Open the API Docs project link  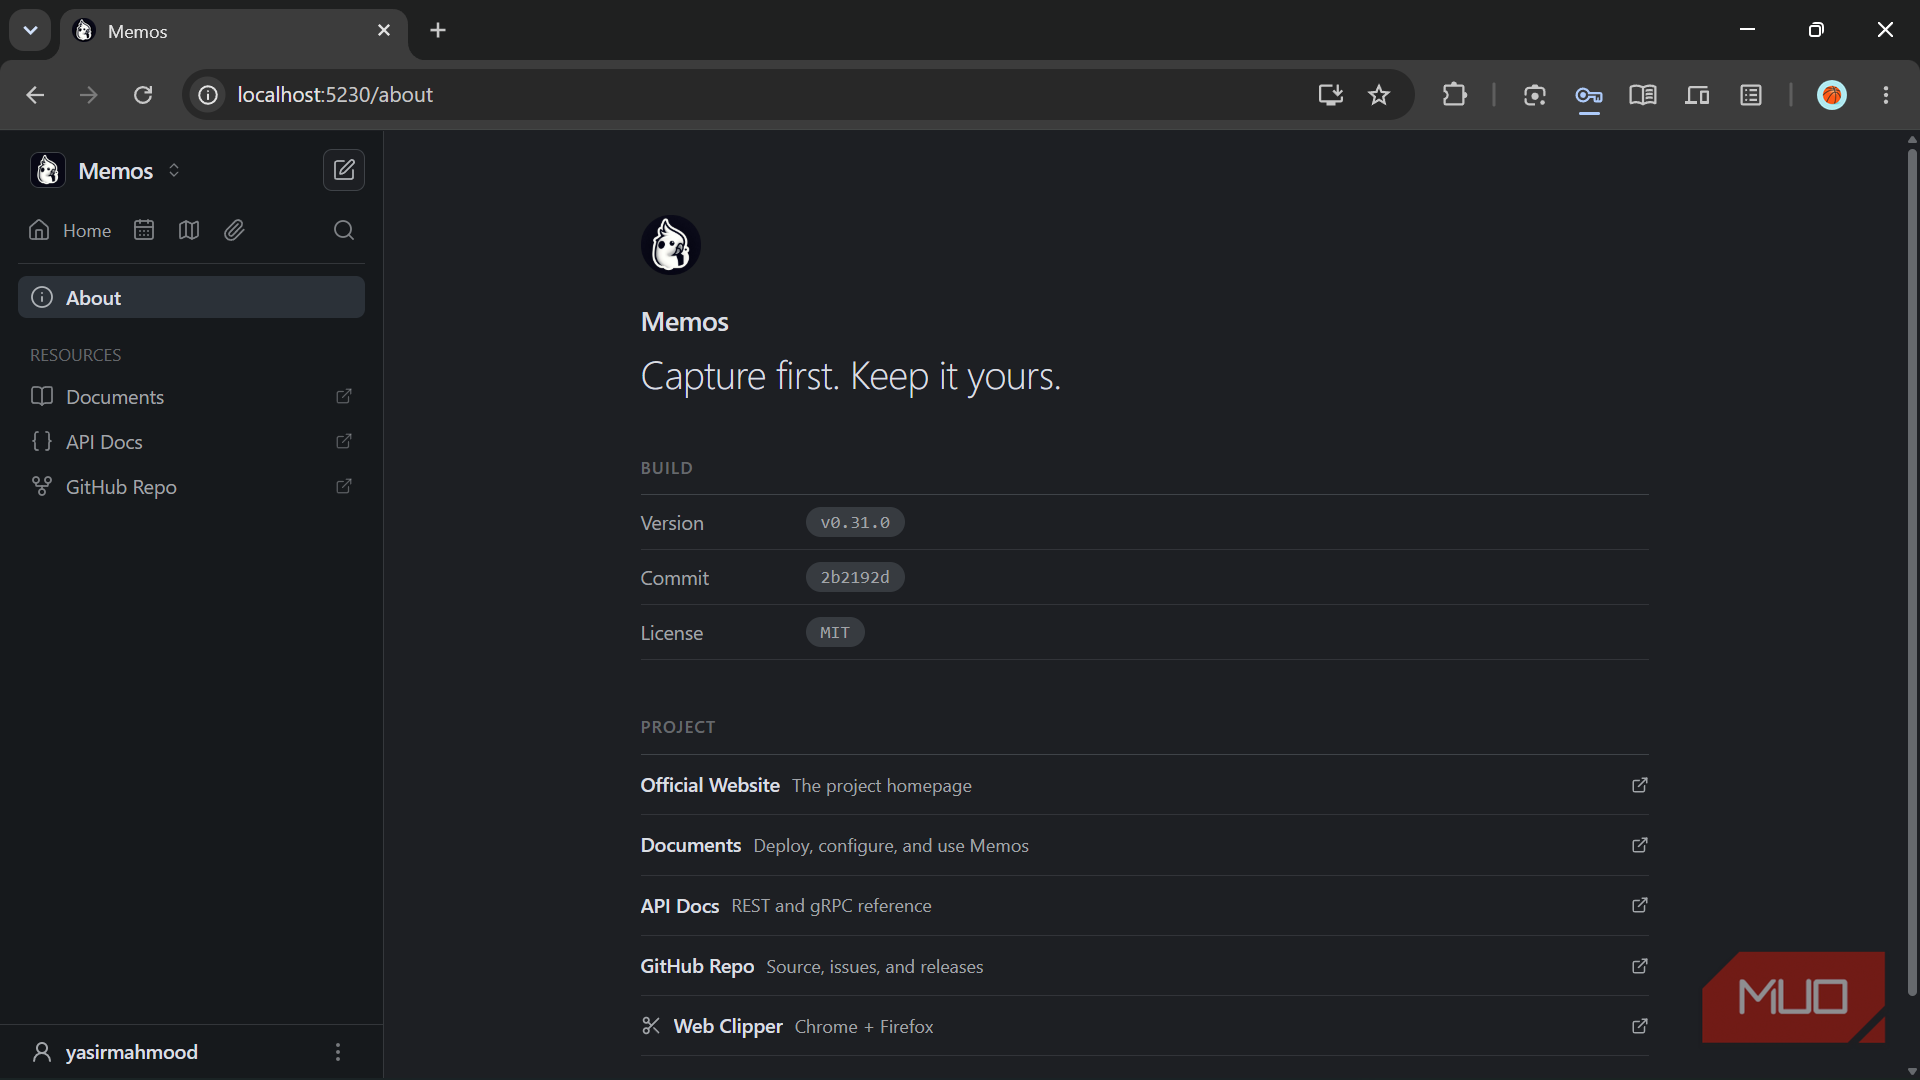tap(1144, 905)
